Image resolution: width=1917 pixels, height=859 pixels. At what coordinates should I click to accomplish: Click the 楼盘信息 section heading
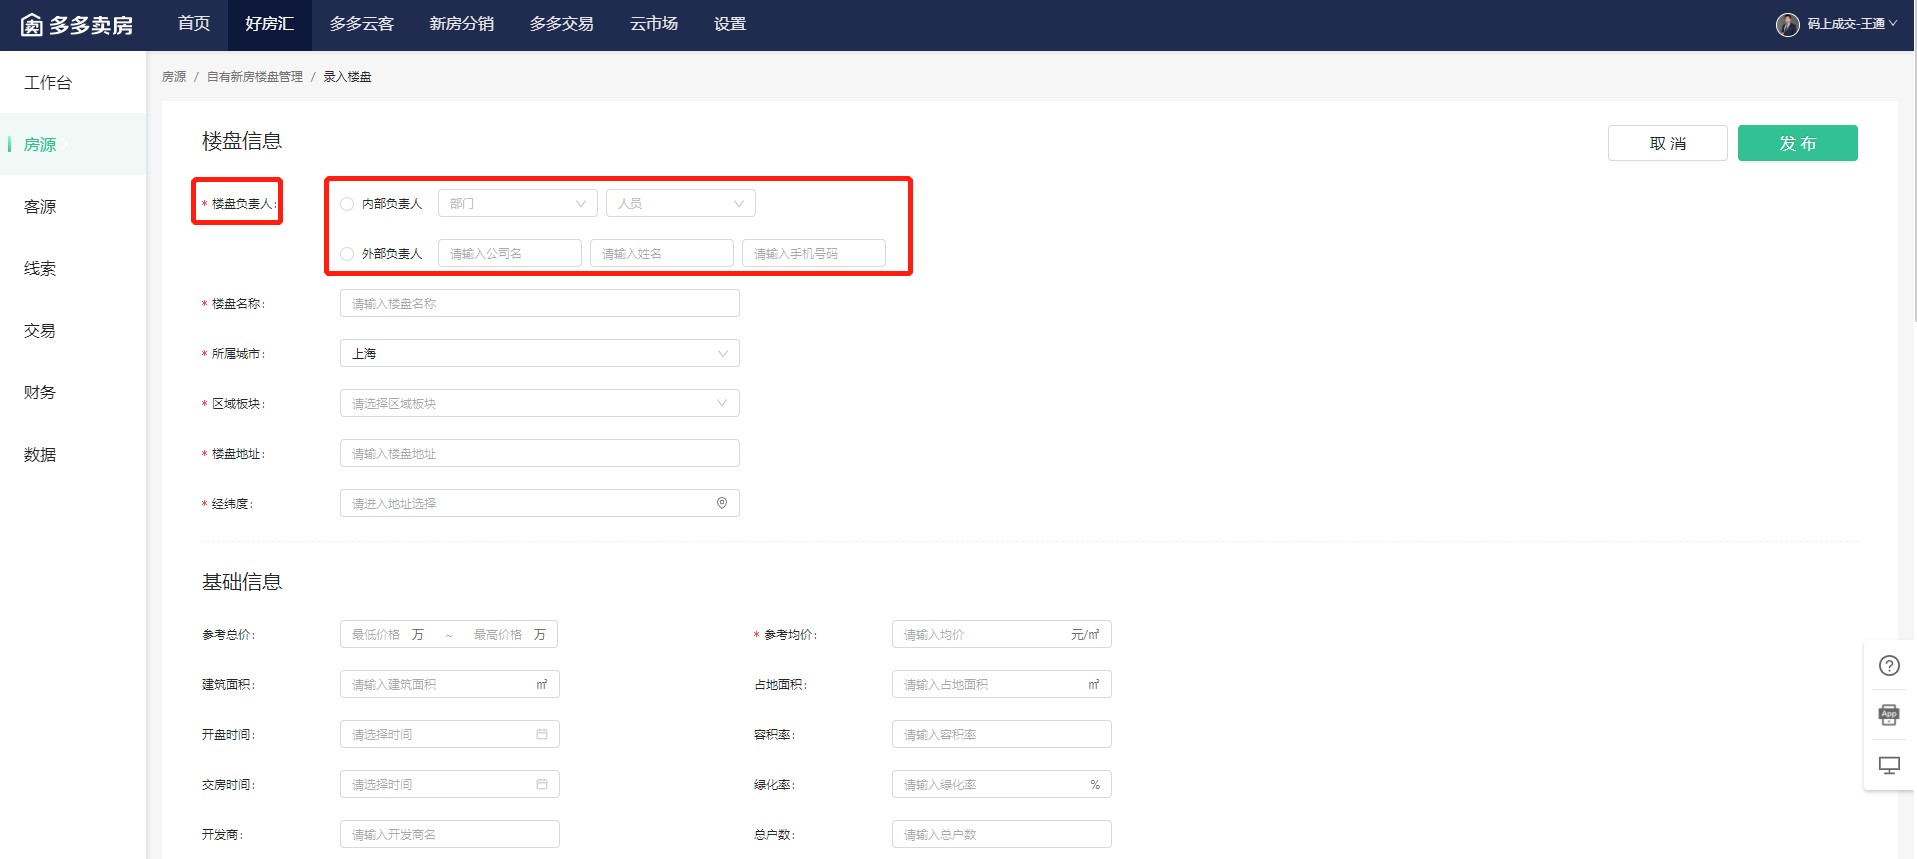(x=242, y=141)
